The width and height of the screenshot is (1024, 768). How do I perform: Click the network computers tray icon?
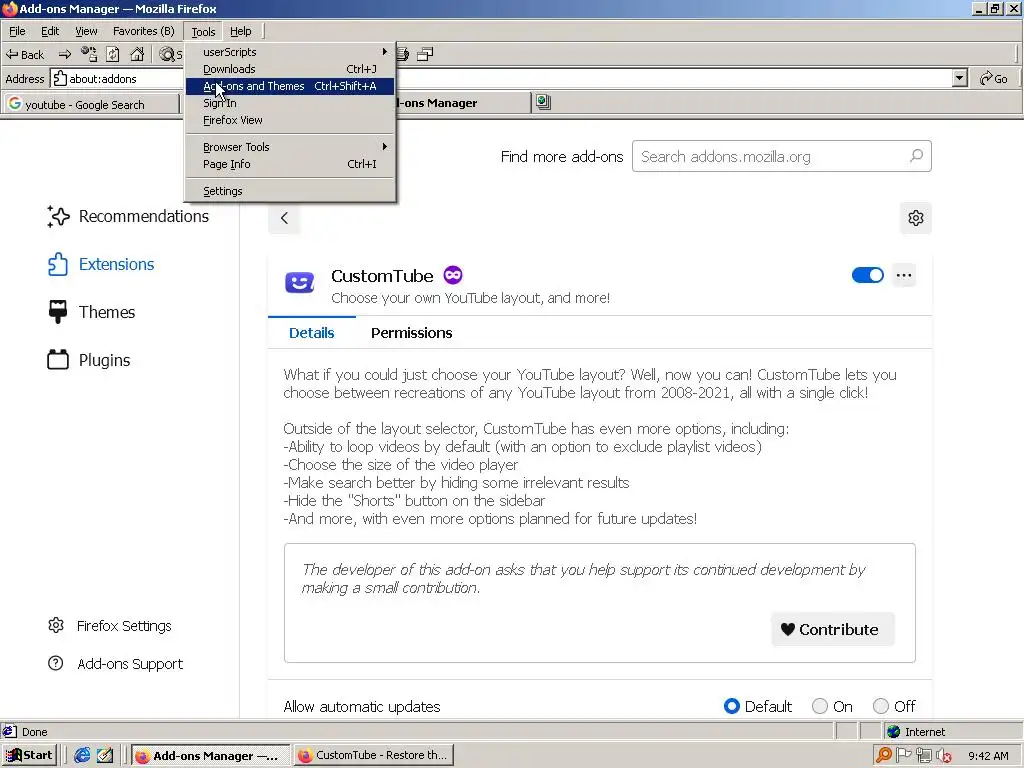[923, 755]
